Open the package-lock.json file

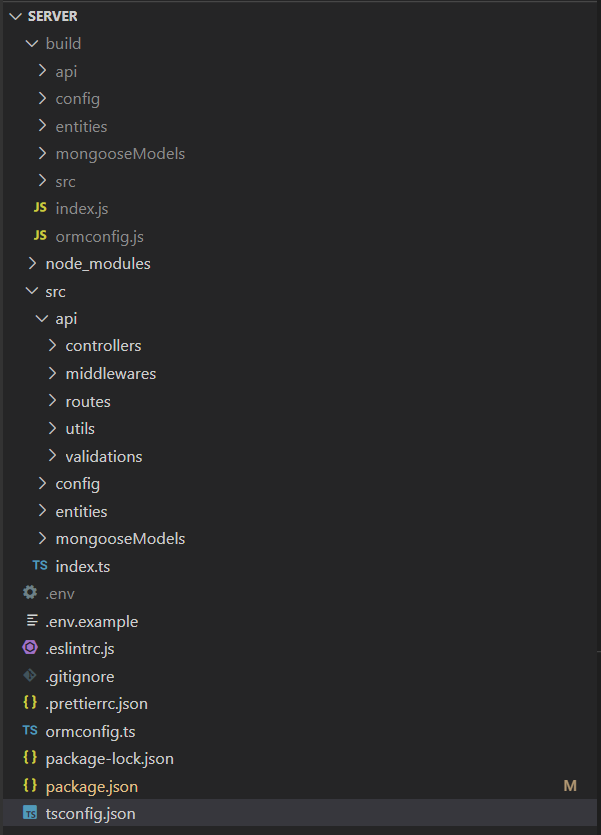coord(110,759)
